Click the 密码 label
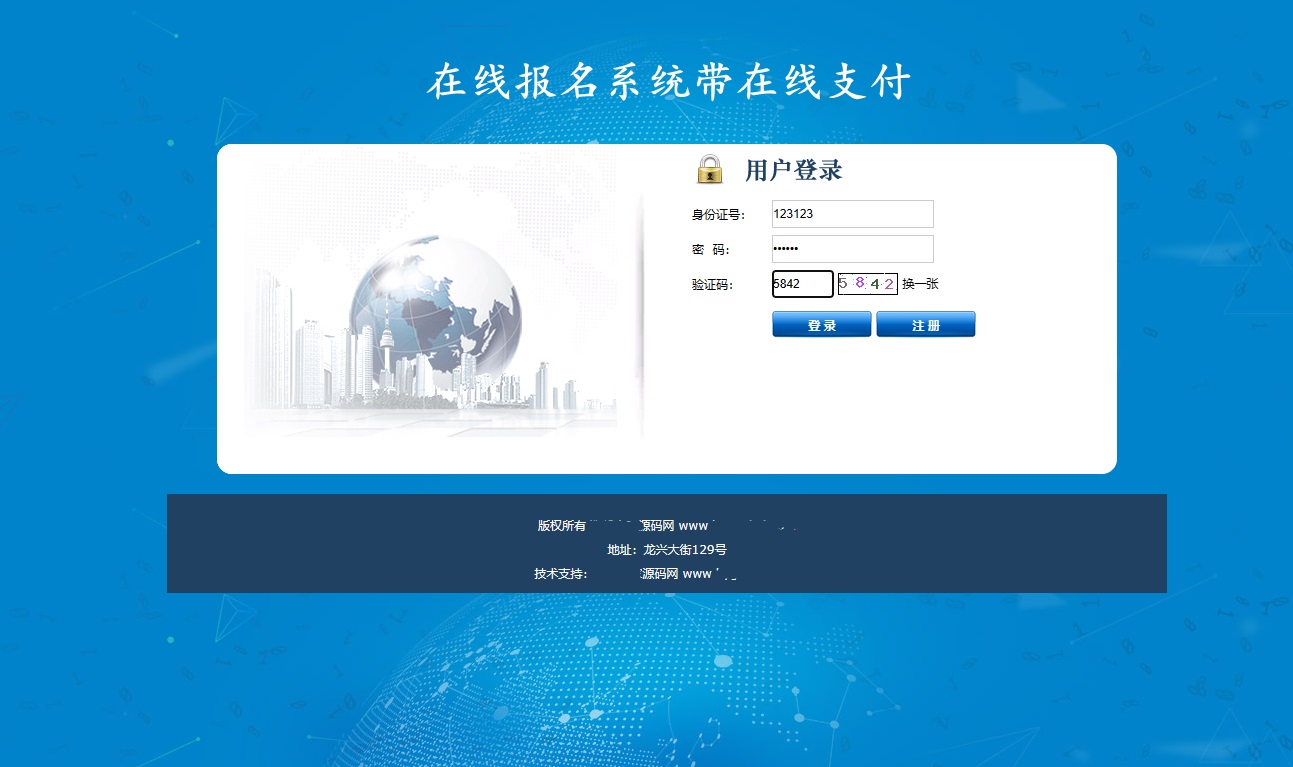Screen dimensions: 1293x767 [710, 250]
